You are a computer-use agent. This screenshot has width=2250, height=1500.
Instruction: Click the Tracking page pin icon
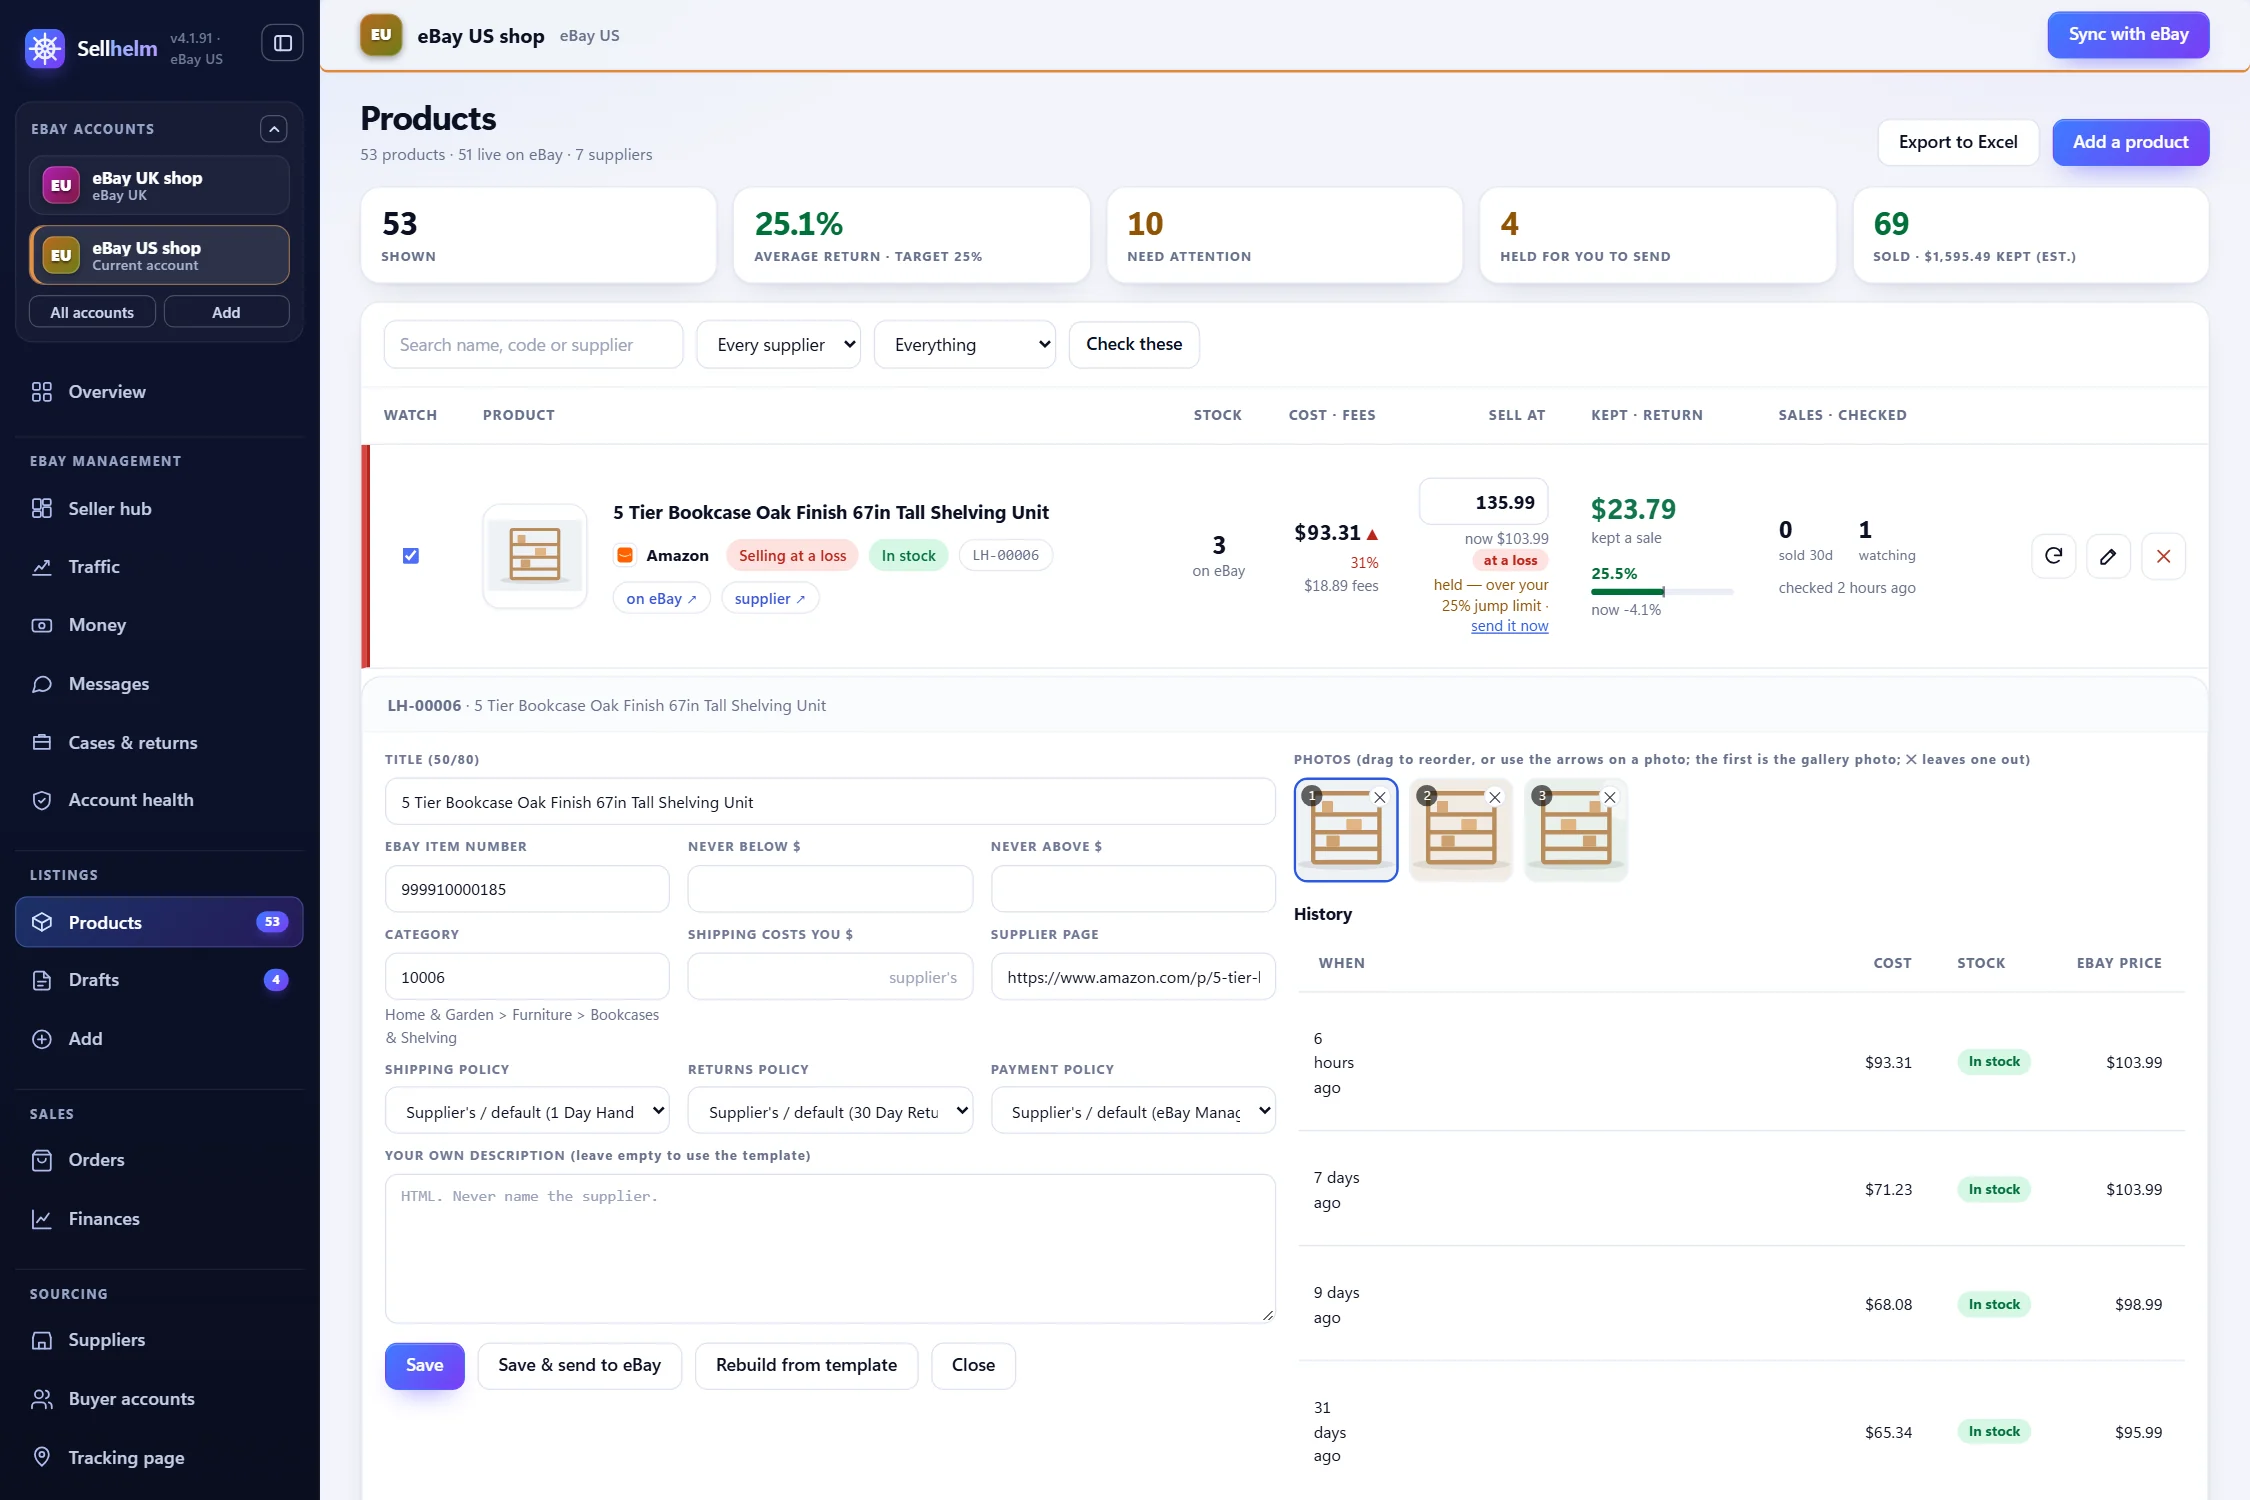click(42, 1457)
